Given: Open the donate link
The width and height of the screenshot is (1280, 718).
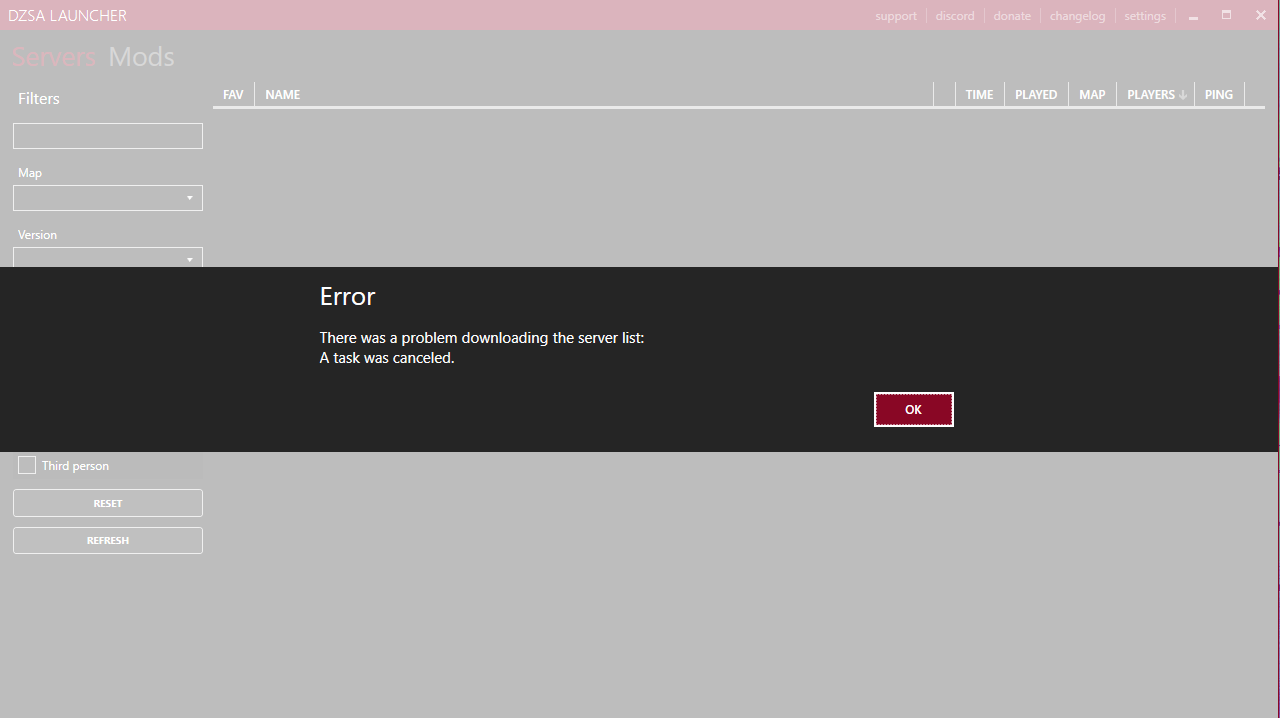Looking at the screenshot, I should click(1012, 16).
